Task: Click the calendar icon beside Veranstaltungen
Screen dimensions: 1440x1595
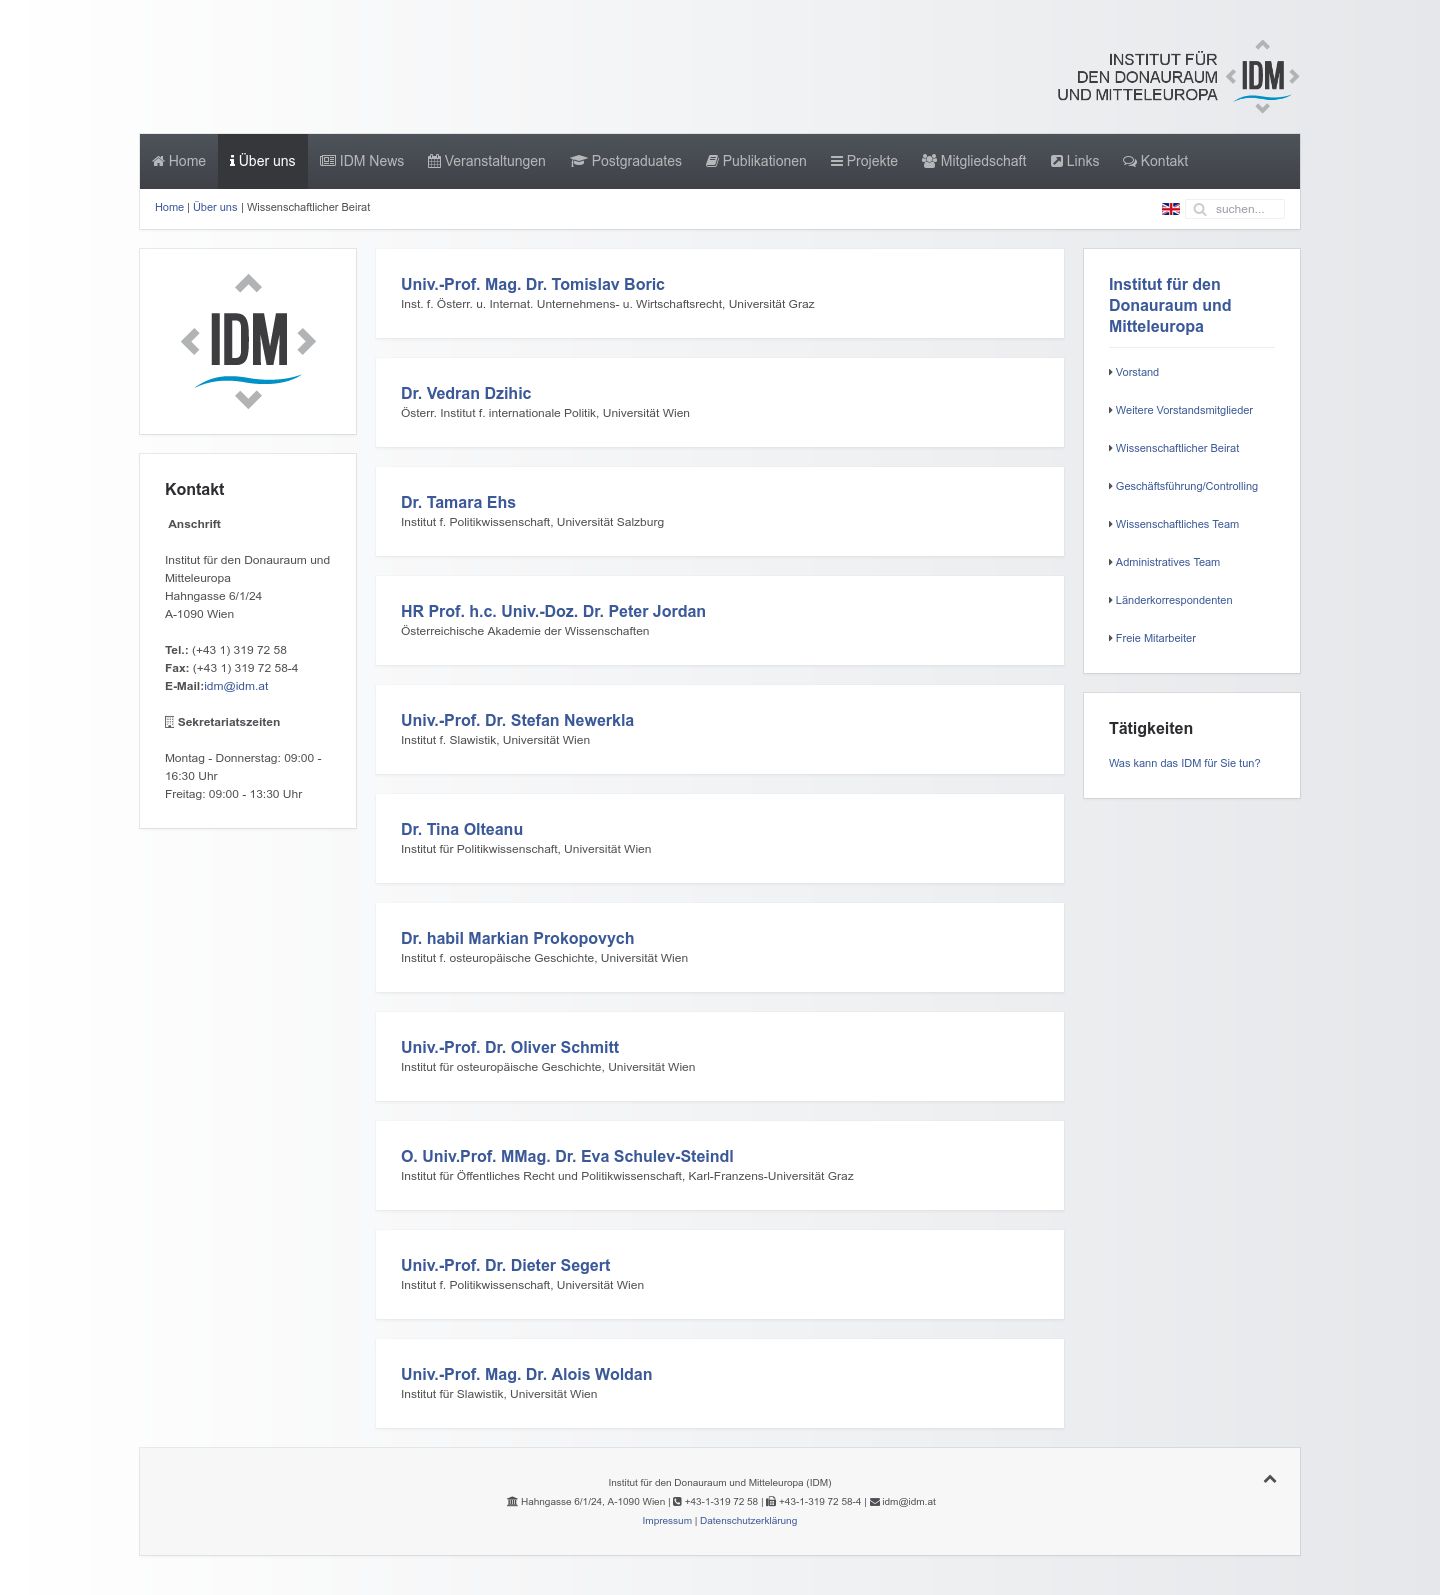Action: [434, 161]
